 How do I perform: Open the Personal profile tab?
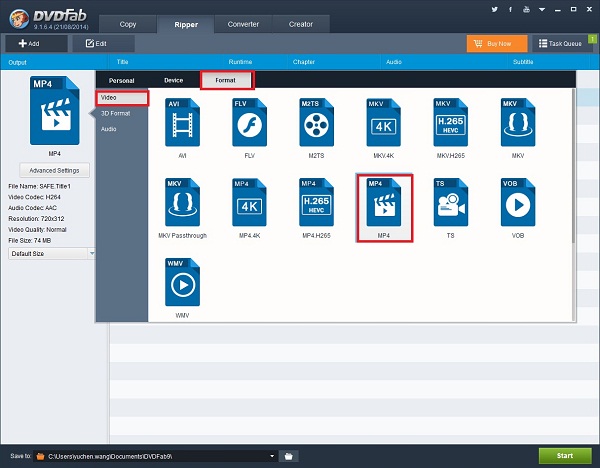[121, 80]
